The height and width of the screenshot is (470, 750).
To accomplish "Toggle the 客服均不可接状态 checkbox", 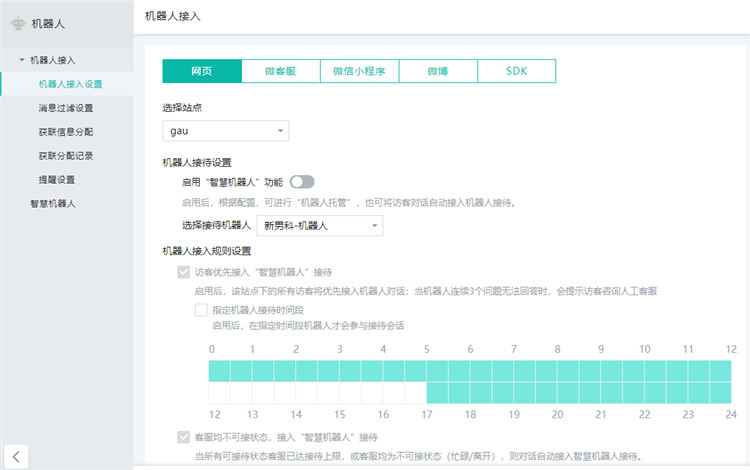I will point(183,437).
